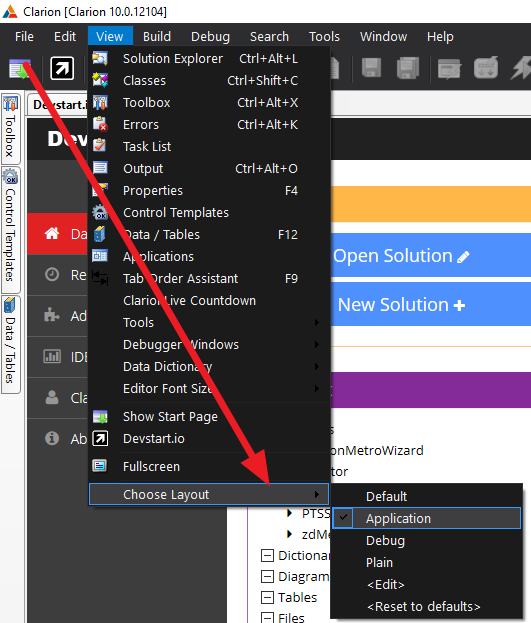Click the home icon in the red sidebar item
Image resolution: width=531 pixels, height=623 pixels.
[52, 234]
